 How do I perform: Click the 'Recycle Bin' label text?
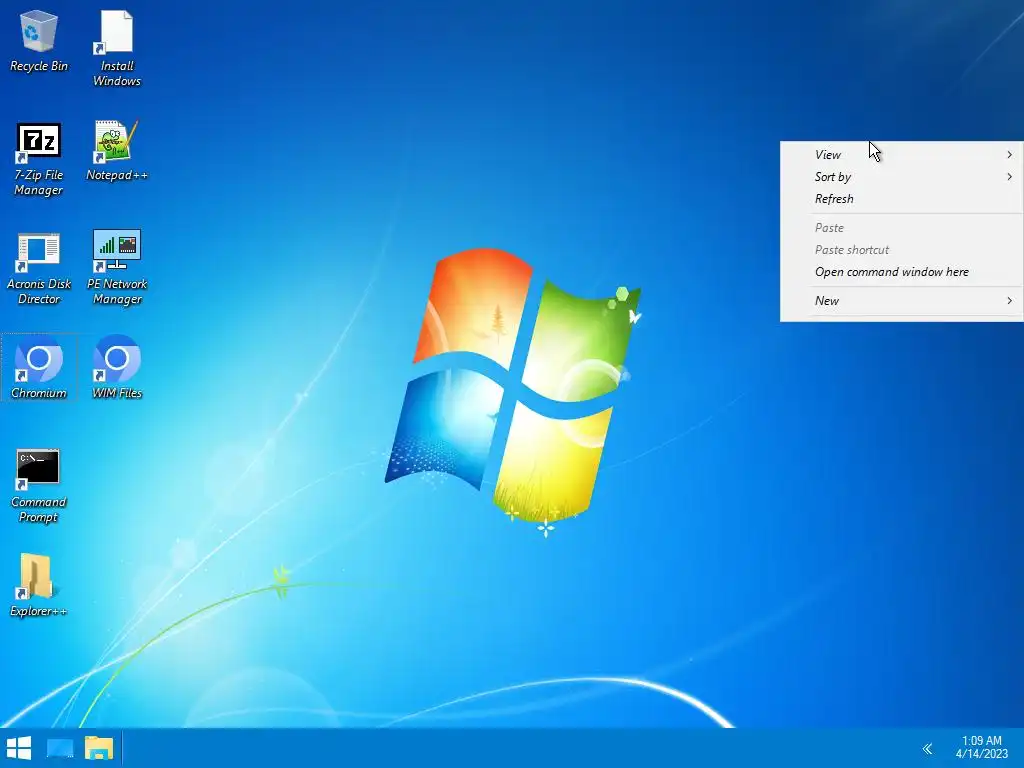tap(39, 66)
